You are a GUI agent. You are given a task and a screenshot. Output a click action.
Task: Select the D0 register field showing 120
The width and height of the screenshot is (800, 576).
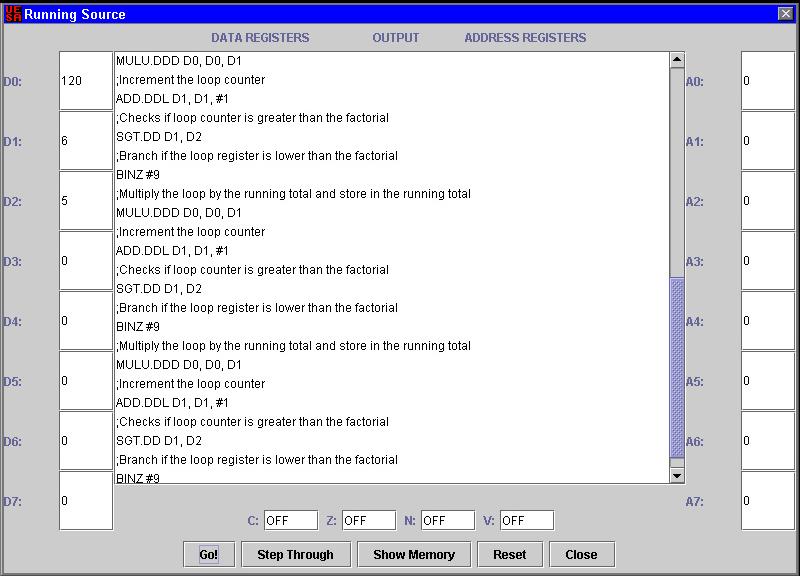[86, 81]
